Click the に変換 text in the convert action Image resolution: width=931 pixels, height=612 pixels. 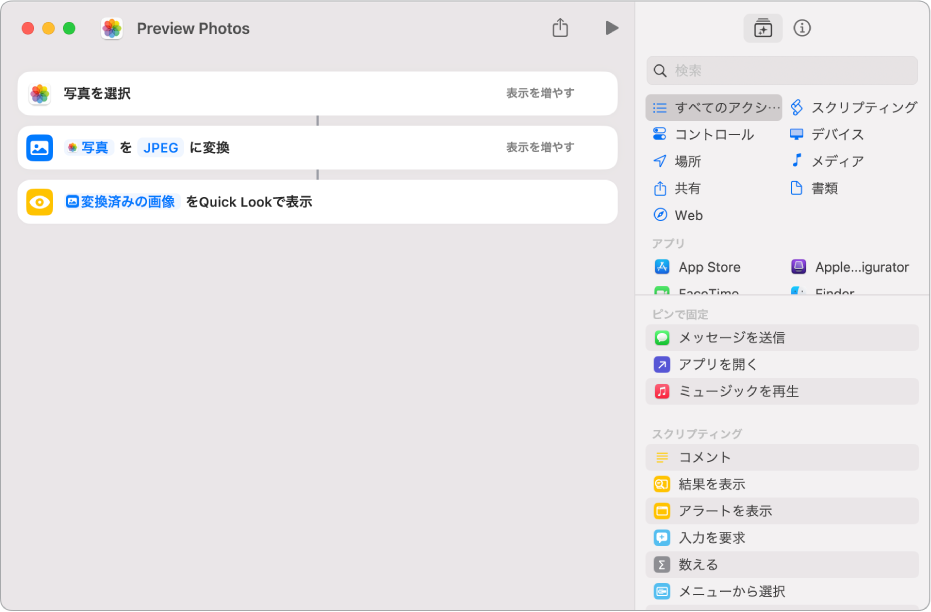tap(210, 148)
